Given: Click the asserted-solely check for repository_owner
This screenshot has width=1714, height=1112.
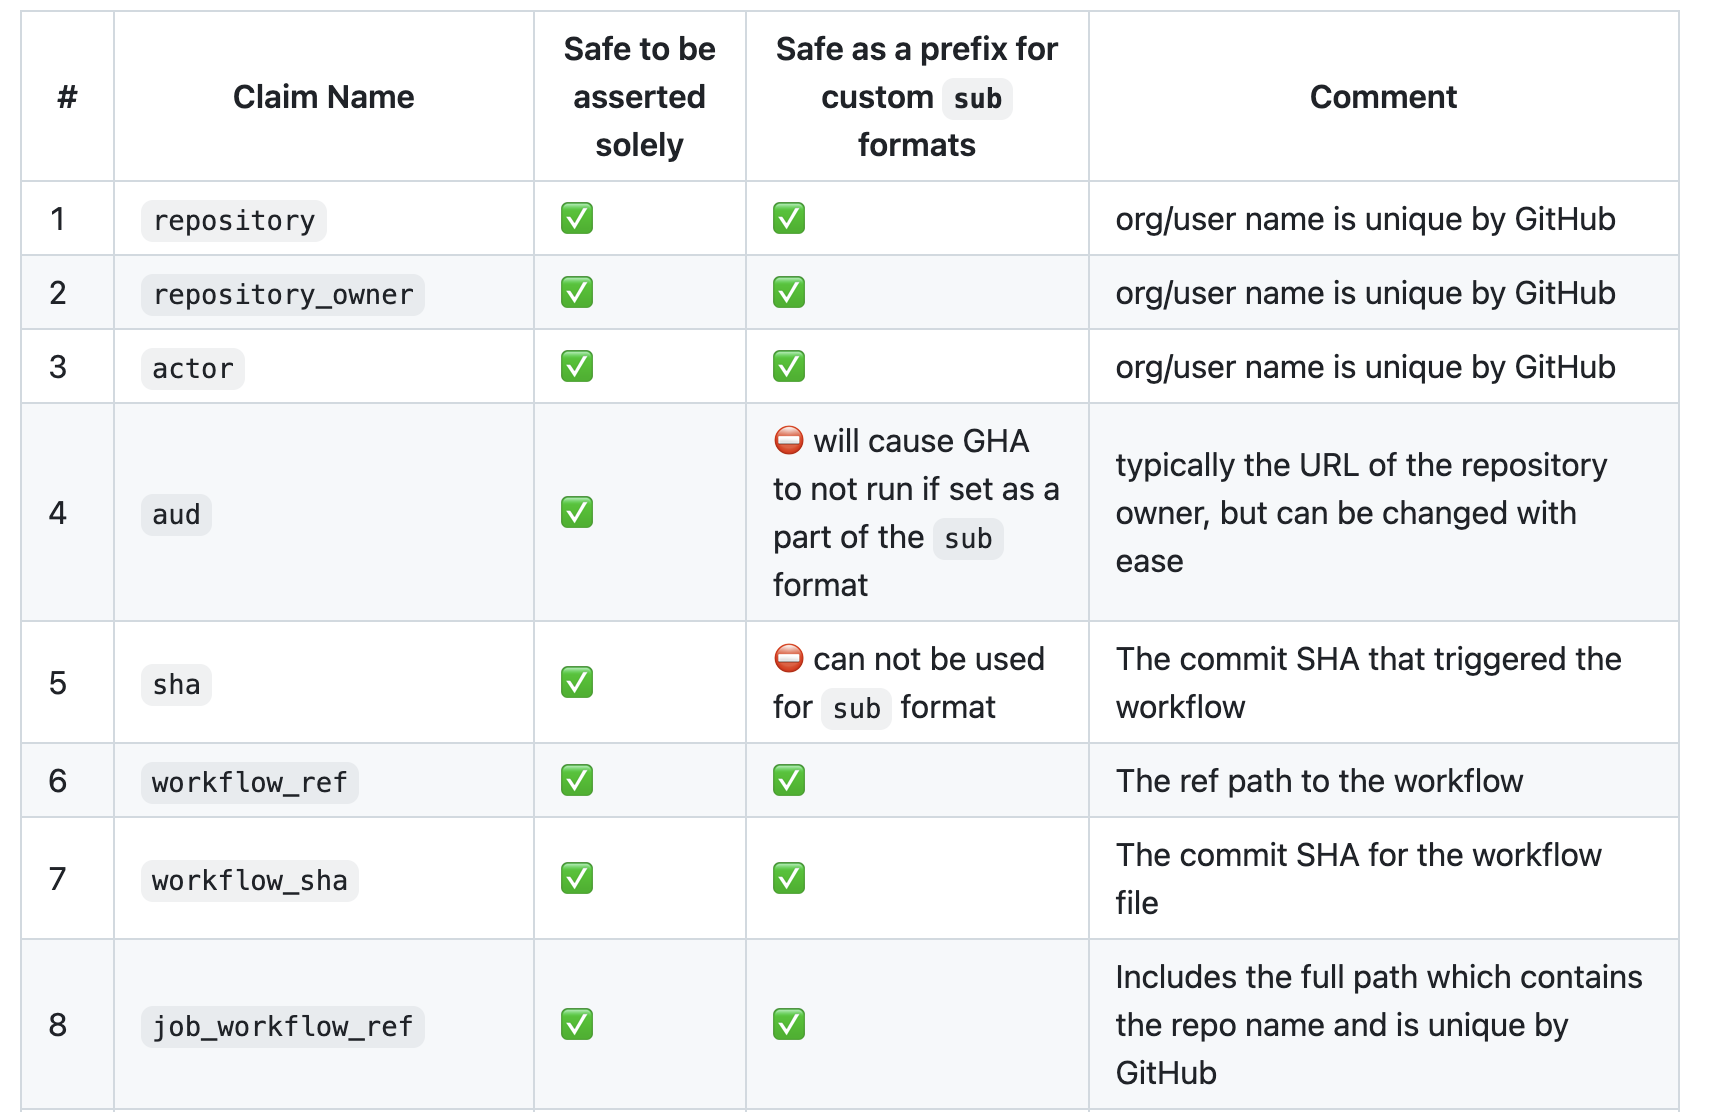Looking at the screenshot, I should [x=577, y=292].
